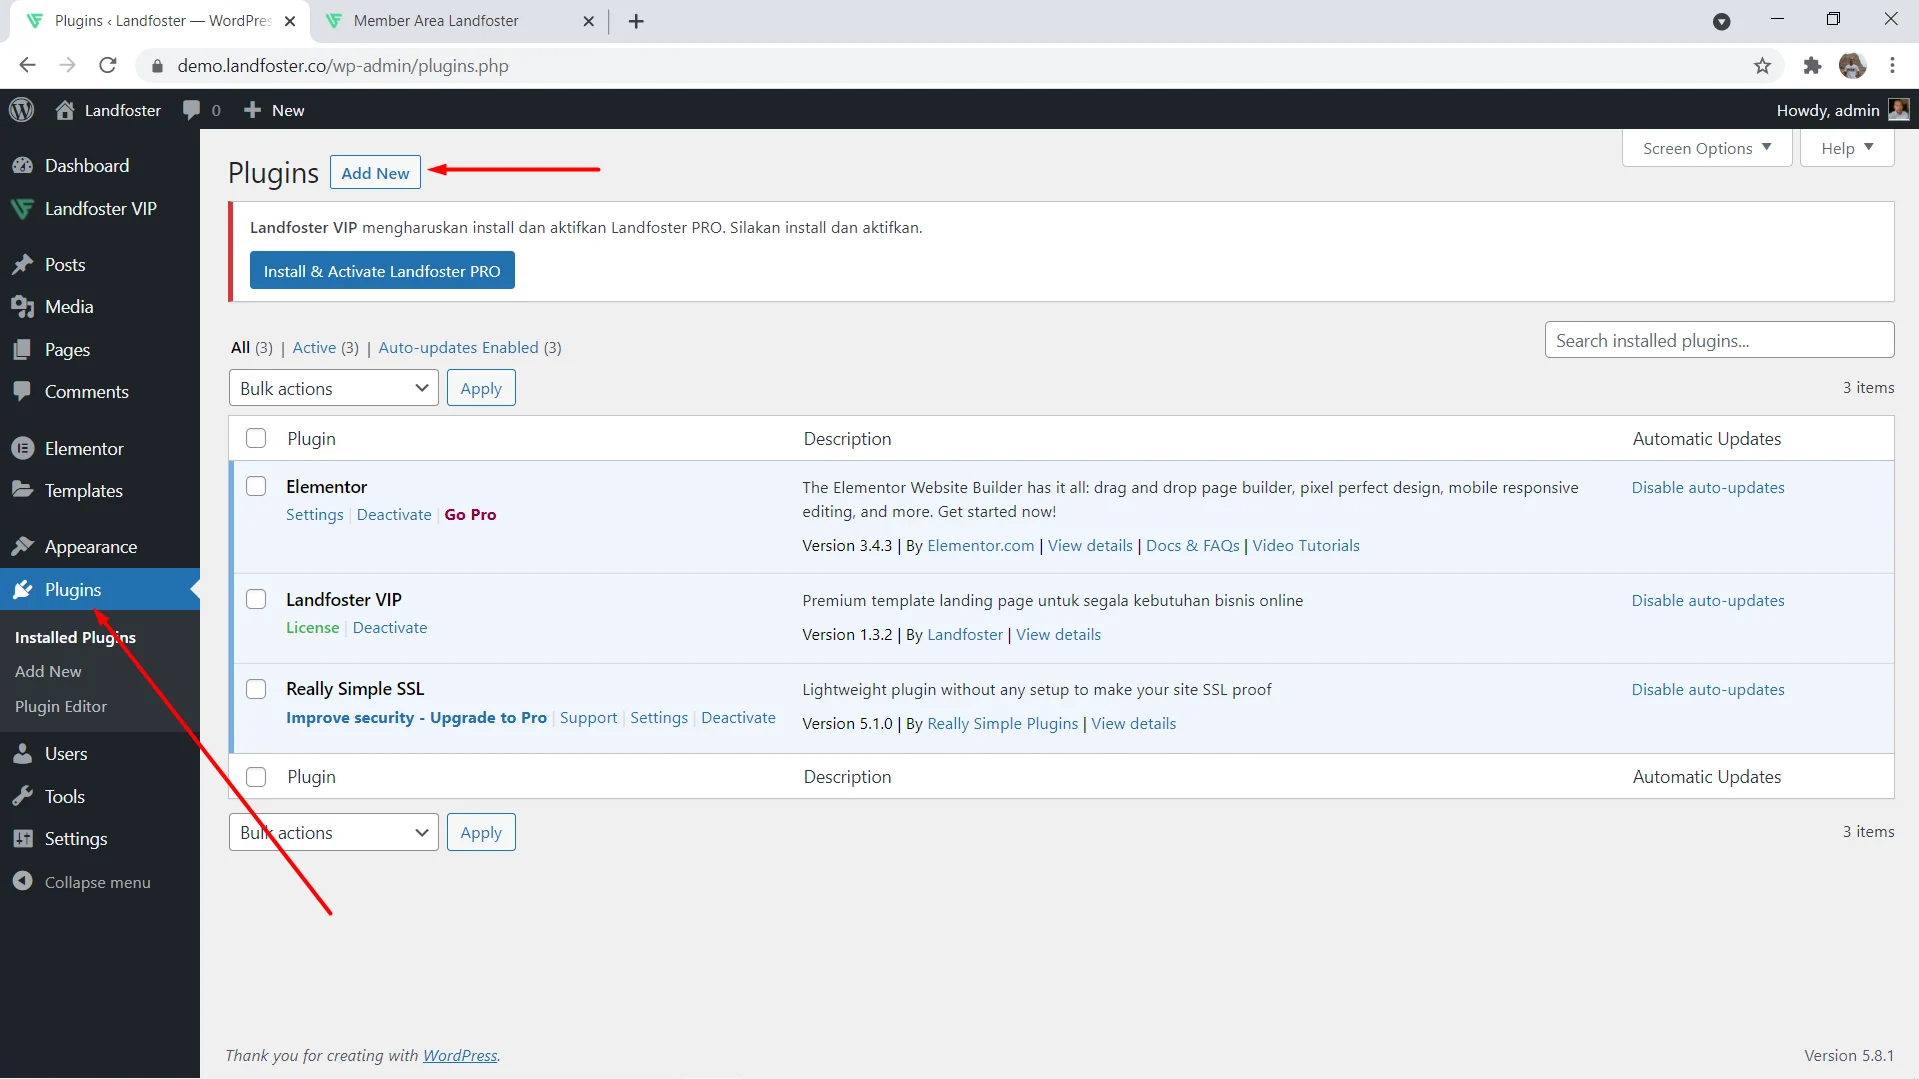Close the Member Area Landfoster tab
1919x1079 pixels.
tap(588, 21)
